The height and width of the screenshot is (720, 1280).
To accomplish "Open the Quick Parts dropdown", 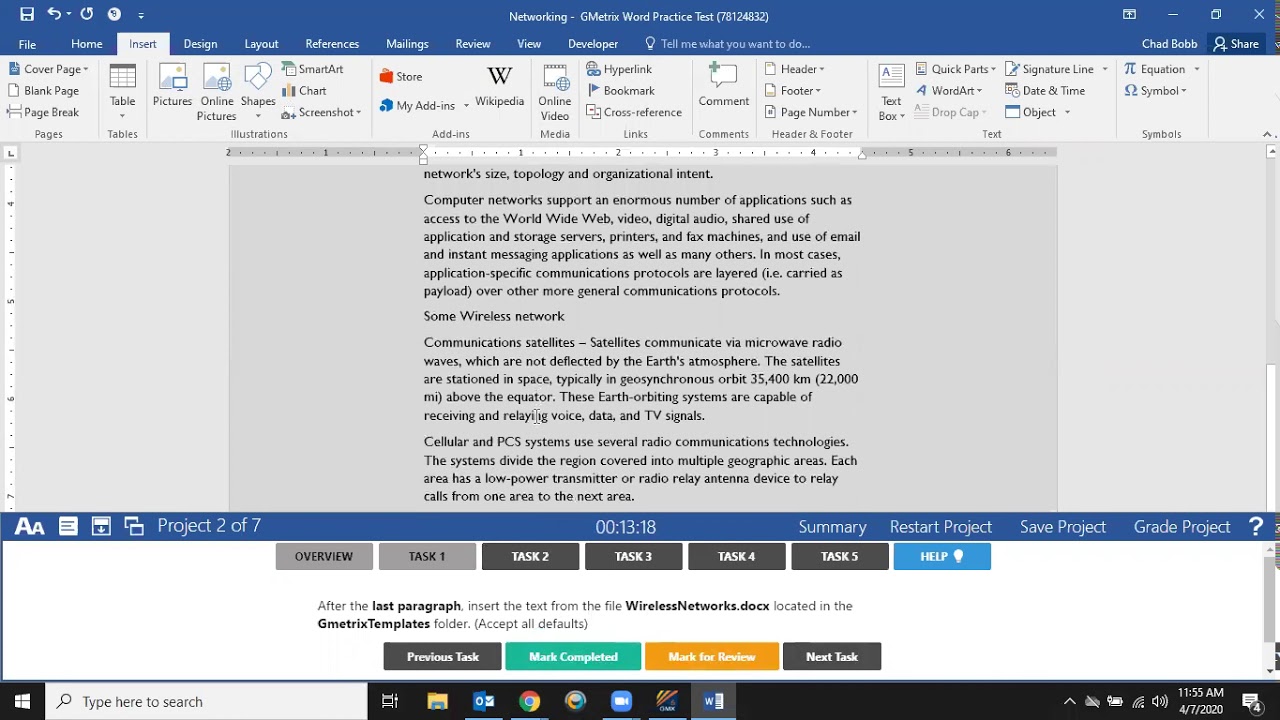I will coord(955,69).
